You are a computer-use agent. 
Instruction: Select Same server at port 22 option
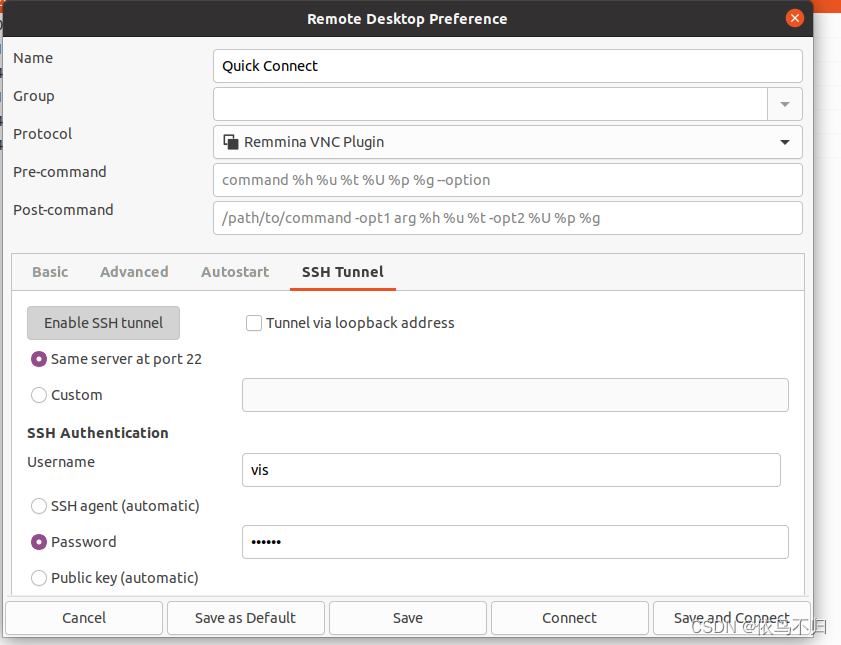[x=39, y=359]
